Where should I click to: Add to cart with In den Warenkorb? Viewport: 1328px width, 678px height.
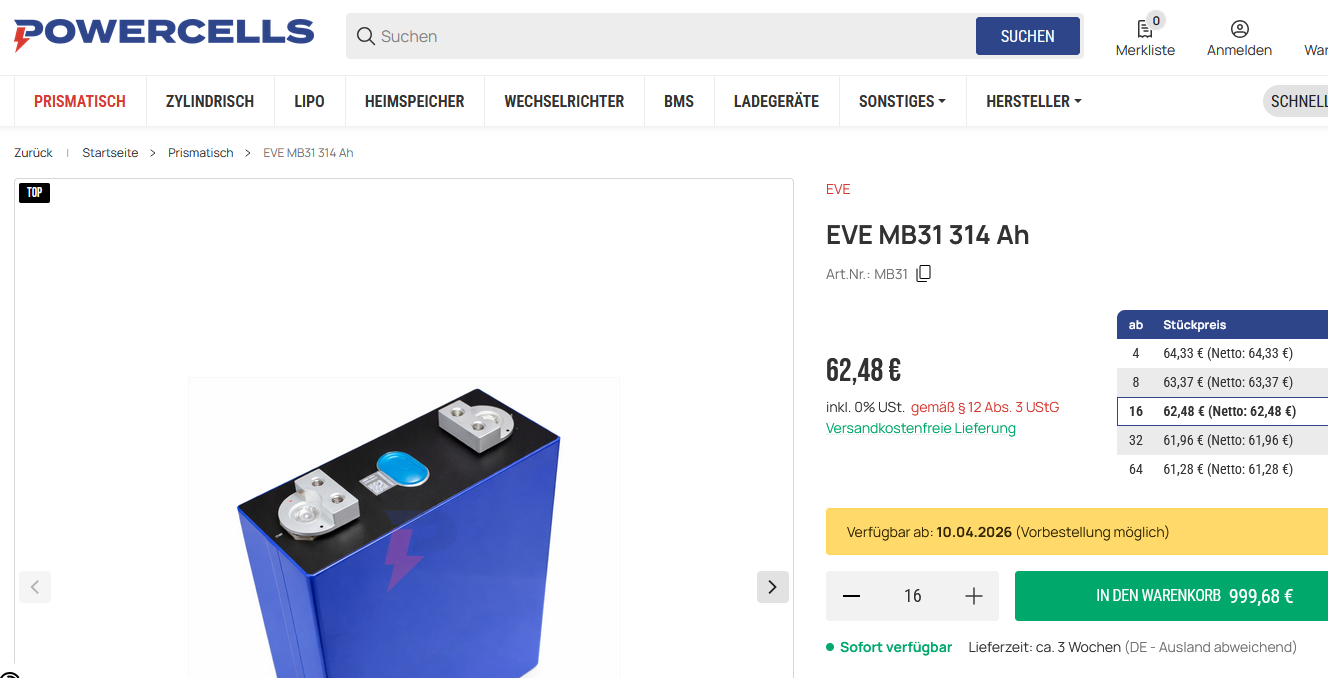tap(1171, 596)
